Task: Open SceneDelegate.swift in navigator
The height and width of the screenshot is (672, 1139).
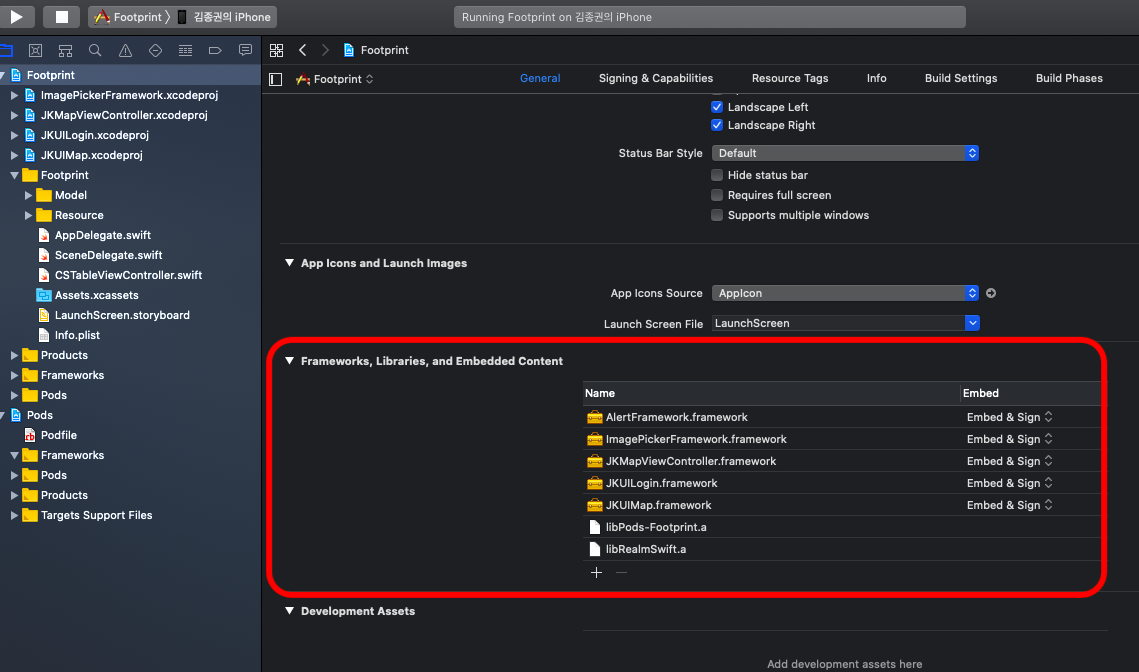Action: coord(108,255)
